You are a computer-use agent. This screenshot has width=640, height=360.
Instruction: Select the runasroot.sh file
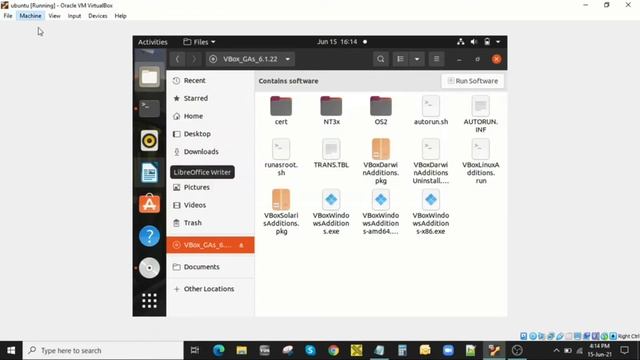tap(281, 157)
